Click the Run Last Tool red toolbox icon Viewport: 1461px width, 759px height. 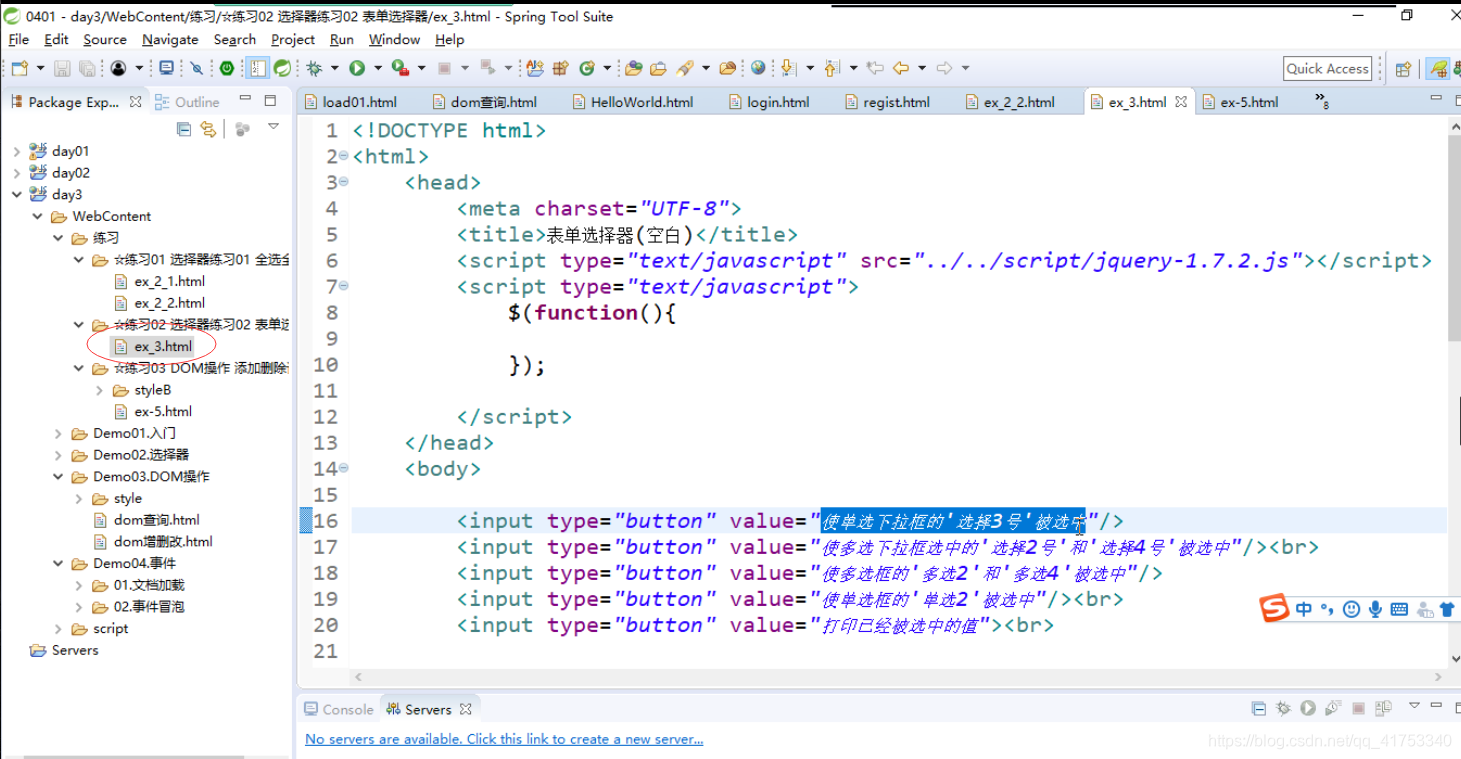click(x=400, y=68)
